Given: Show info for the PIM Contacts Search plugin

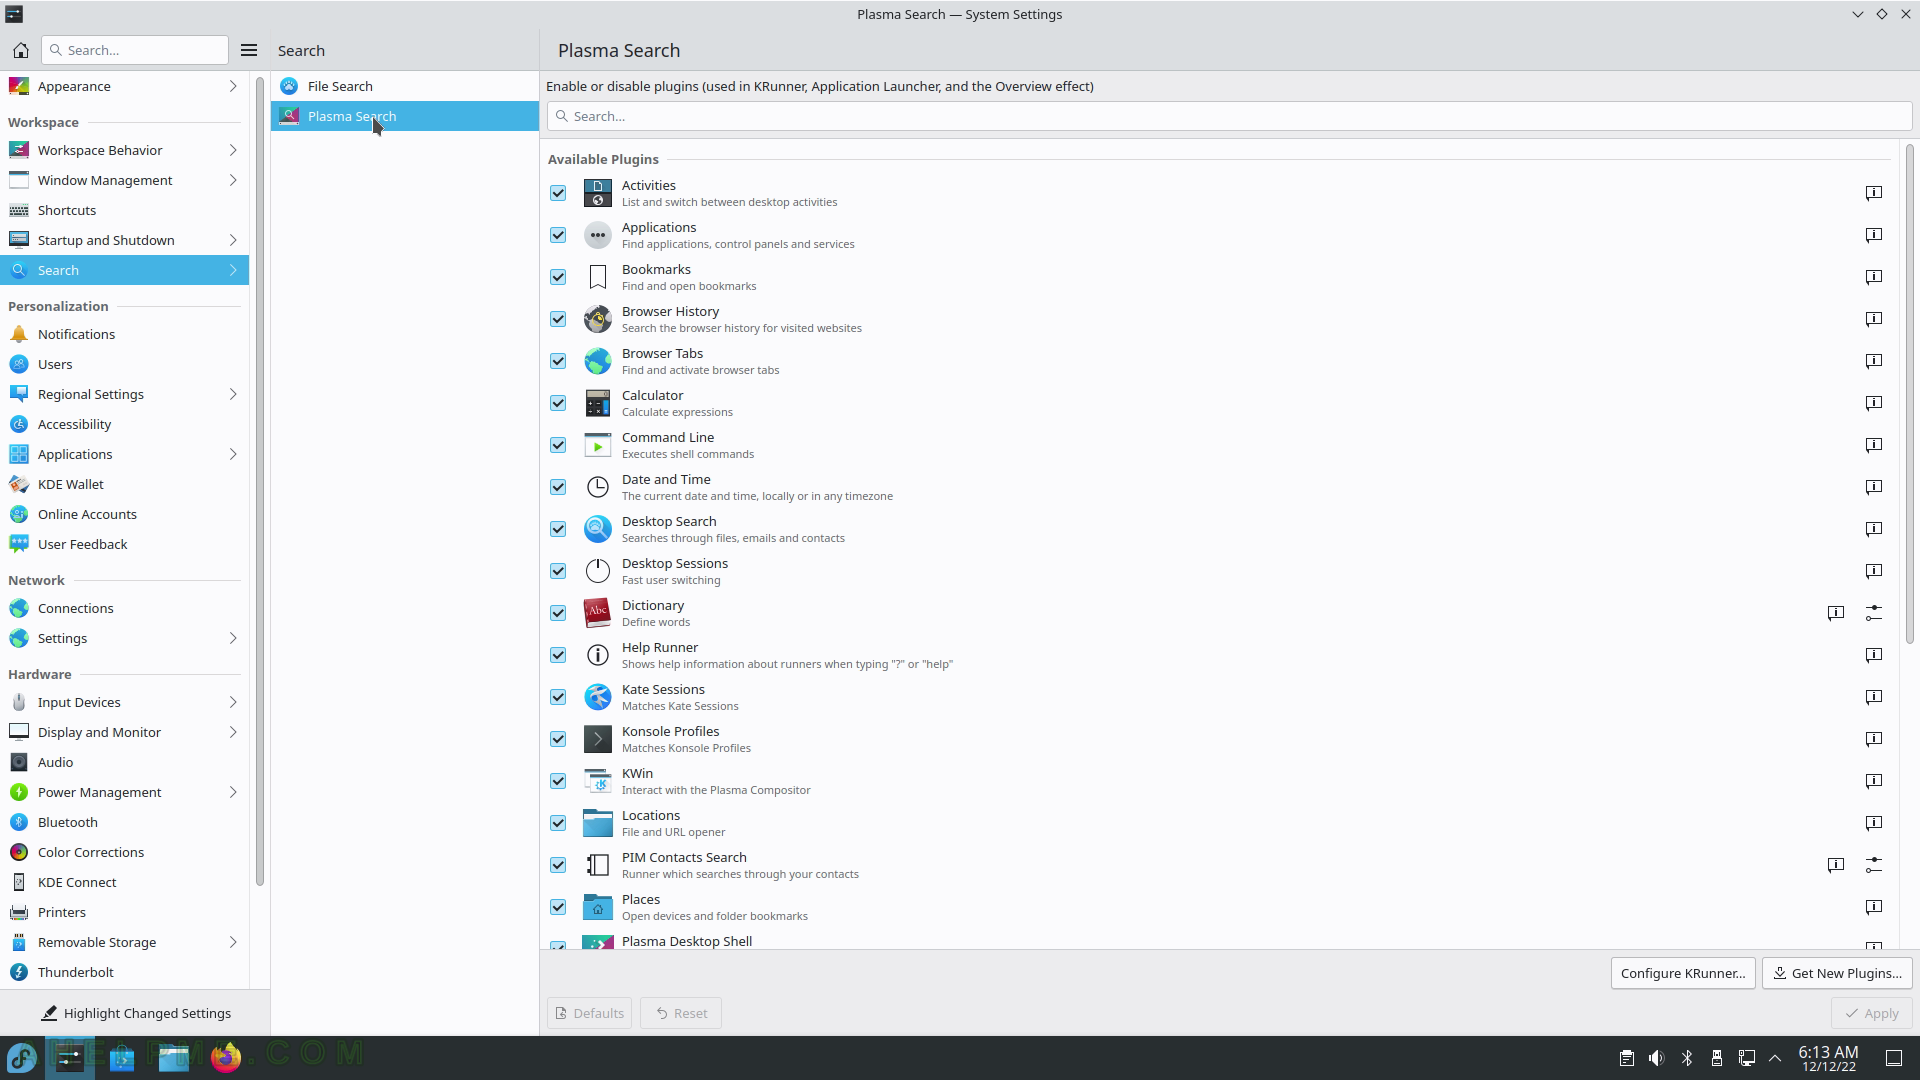Looking at the screenshot, I should 1836,865.
